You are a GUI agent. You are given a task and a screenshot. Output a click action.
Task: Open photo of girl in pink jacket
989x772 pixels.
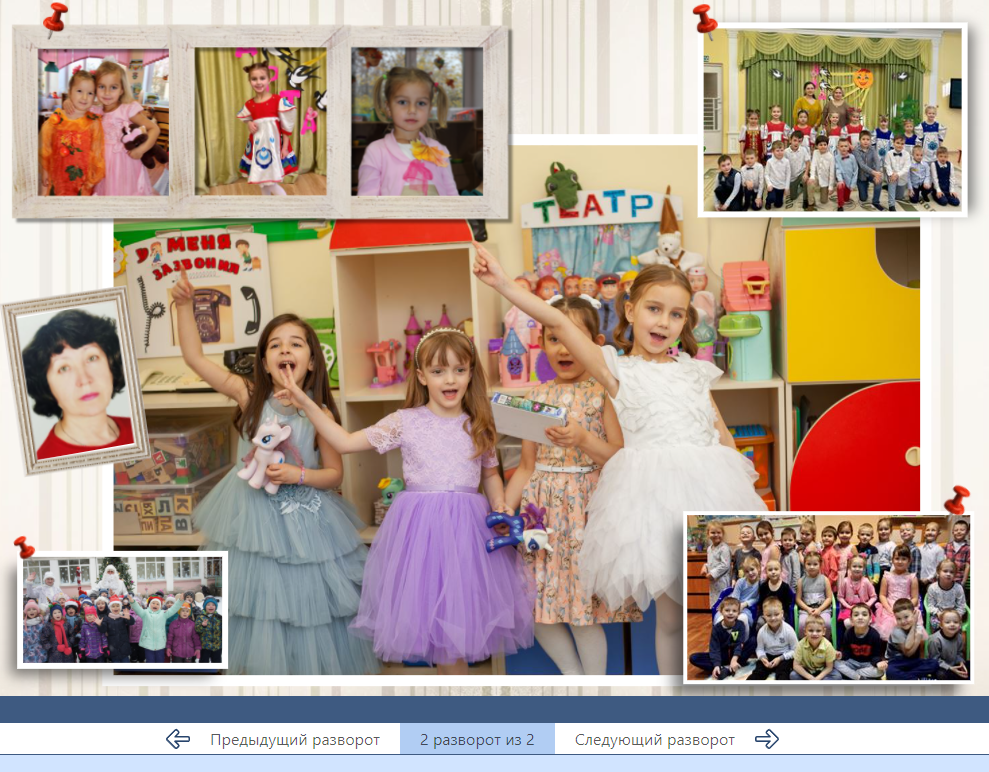click(417, 122)
